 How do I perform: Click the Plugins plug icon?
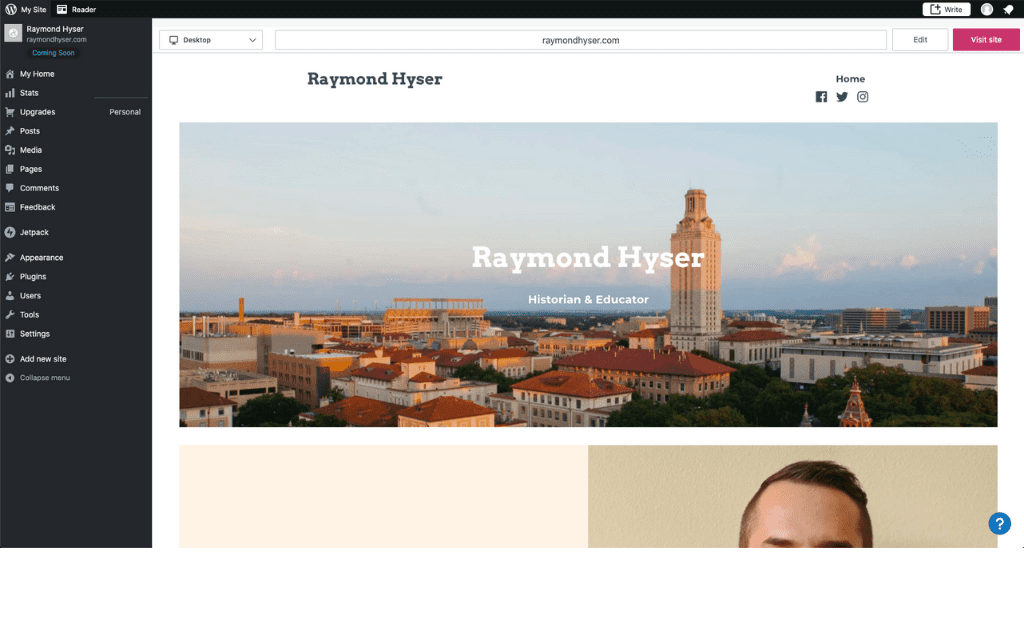pos(10,276)
